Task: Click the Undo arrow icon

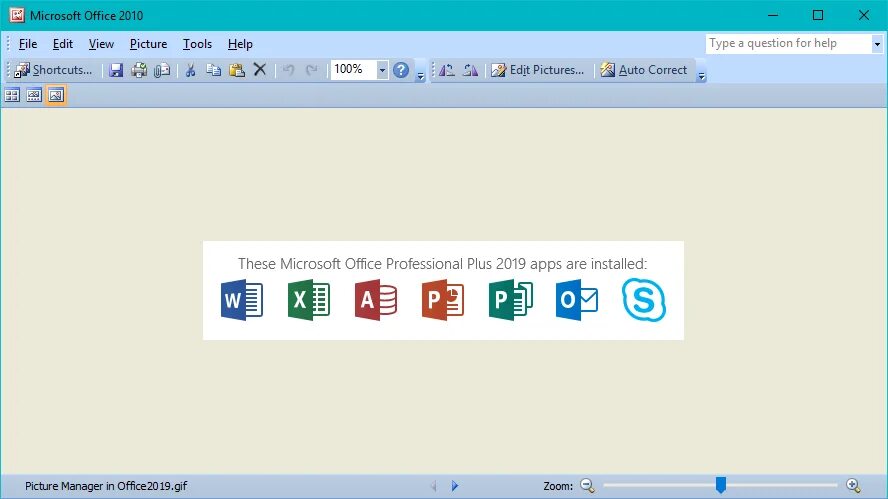Action: (x=288, y=70)
